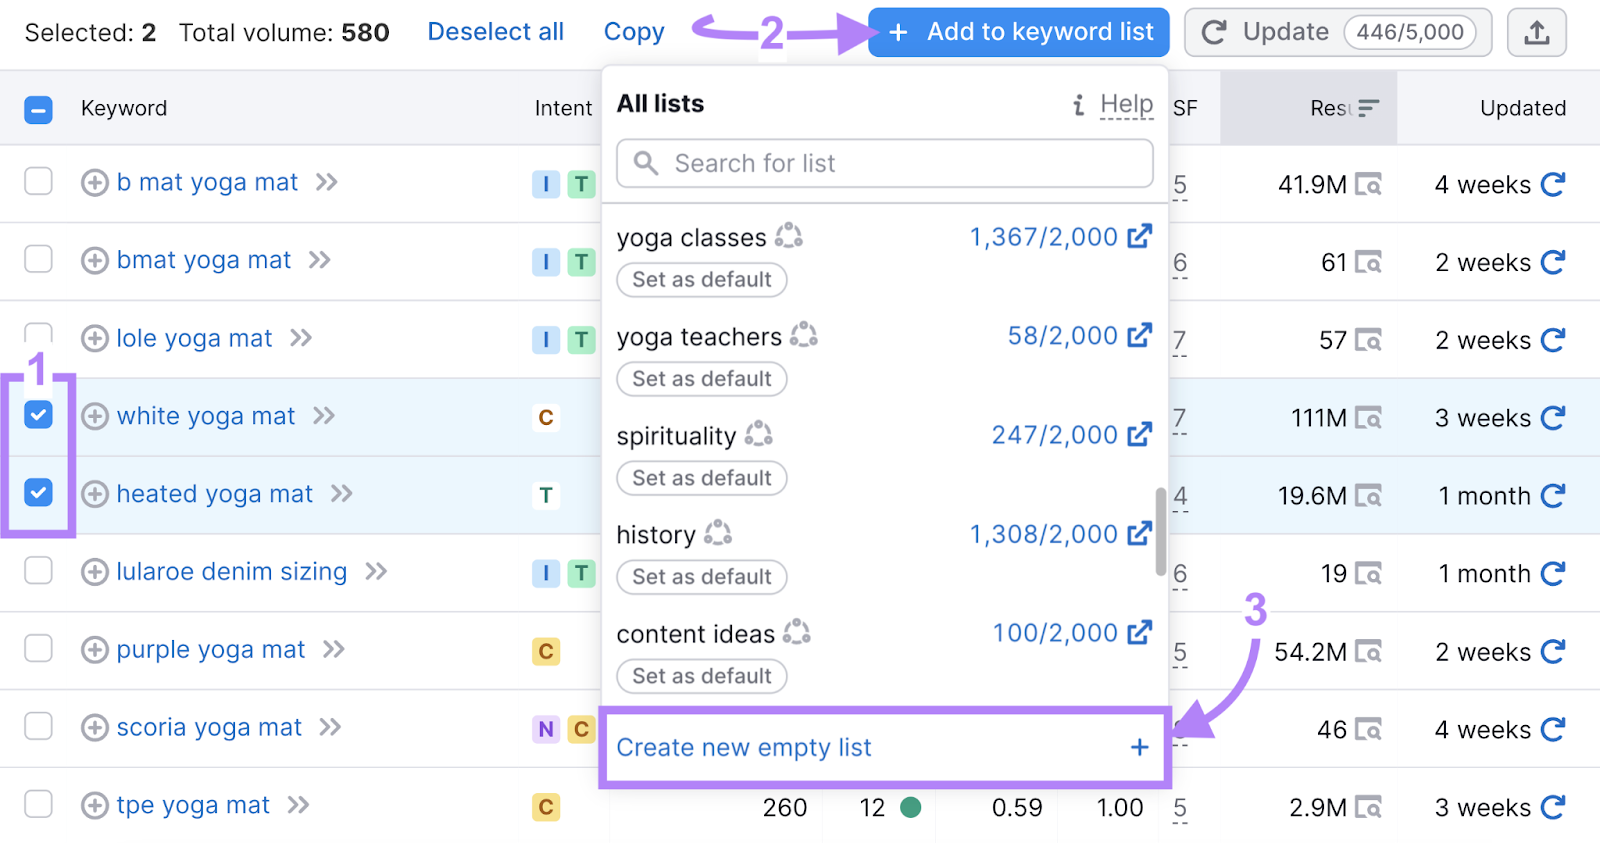Expand b mat yoga mat double chevron

tap(327, 182)
